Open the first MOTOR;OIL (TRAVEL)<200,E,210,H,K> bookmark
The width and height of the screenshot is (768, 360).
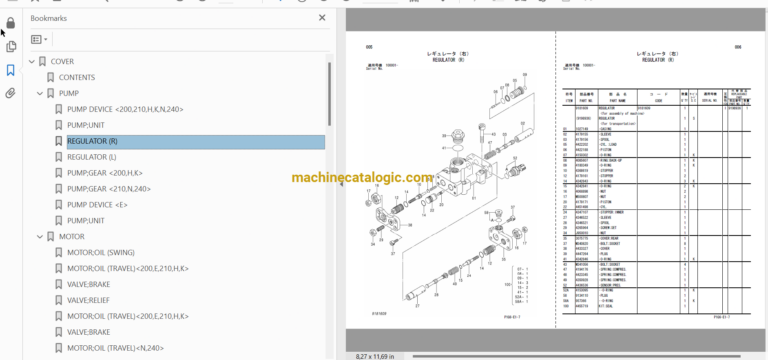128,268
